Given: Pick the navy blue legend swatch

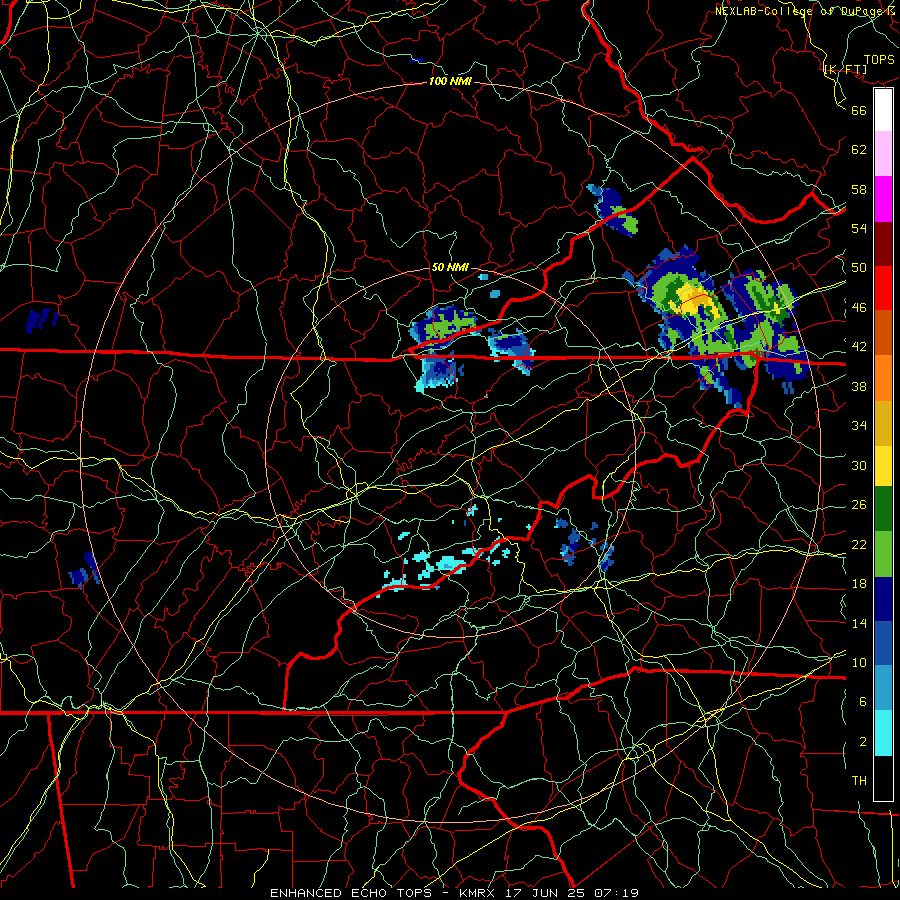Looking at the screenshot, I should click(x=883, y=599).
